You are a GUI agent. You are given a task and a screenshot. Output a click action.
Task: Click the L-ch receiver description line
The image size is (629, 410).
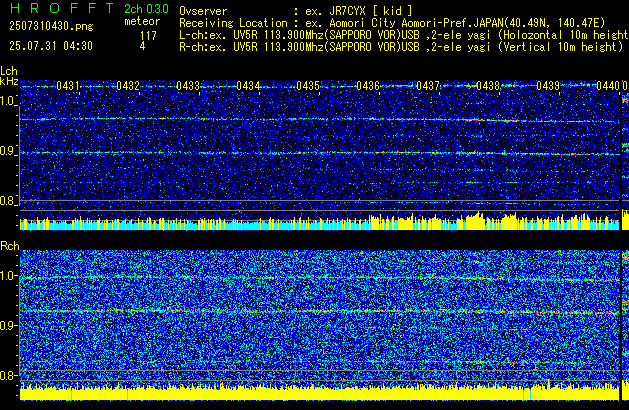[x=404, y=35]
